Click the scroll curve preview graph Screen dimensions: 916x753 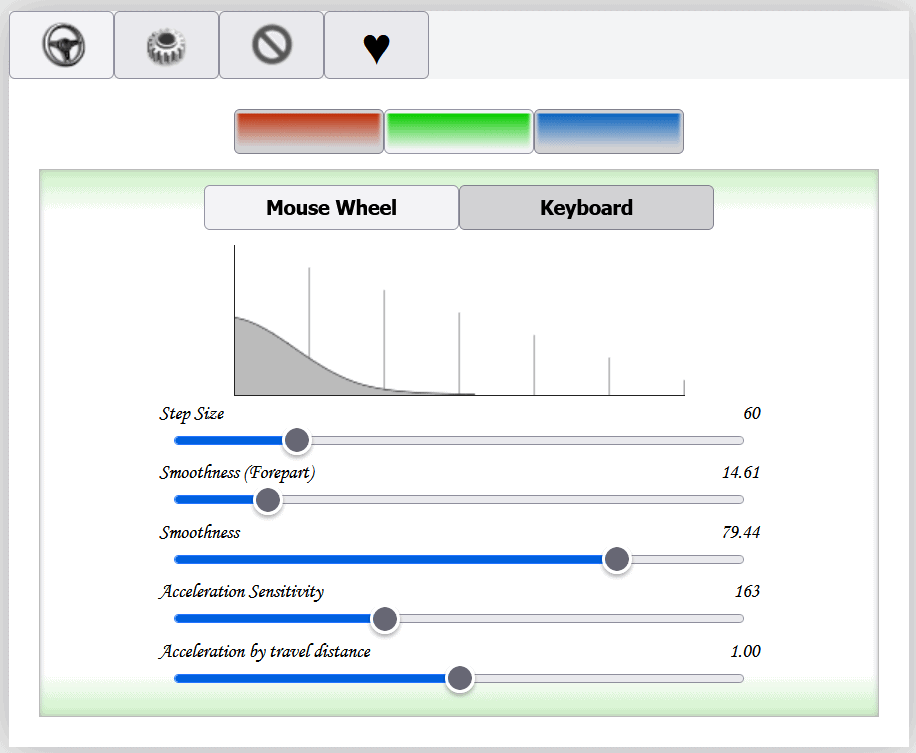[459, 321]
